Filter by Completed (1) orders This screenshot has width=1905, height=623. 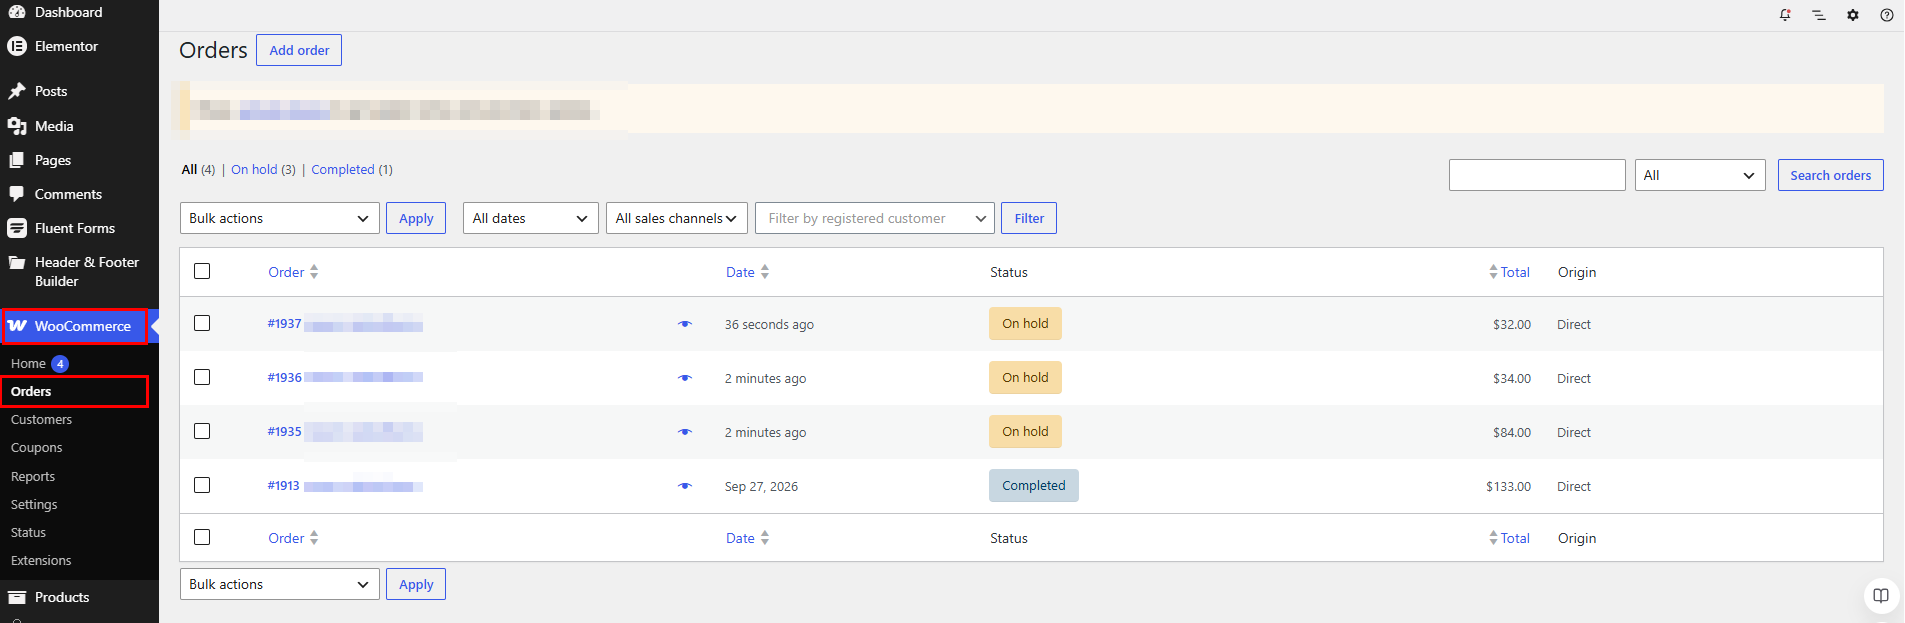point(352,170)
